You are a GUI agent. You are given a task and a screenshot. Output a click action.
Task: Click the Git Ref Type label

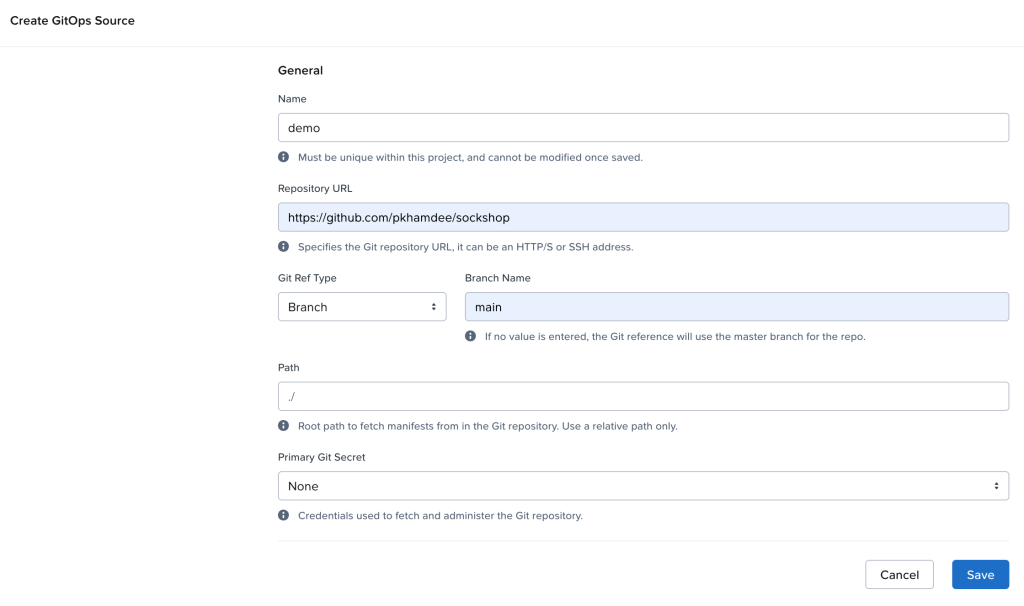click(307, 278)
